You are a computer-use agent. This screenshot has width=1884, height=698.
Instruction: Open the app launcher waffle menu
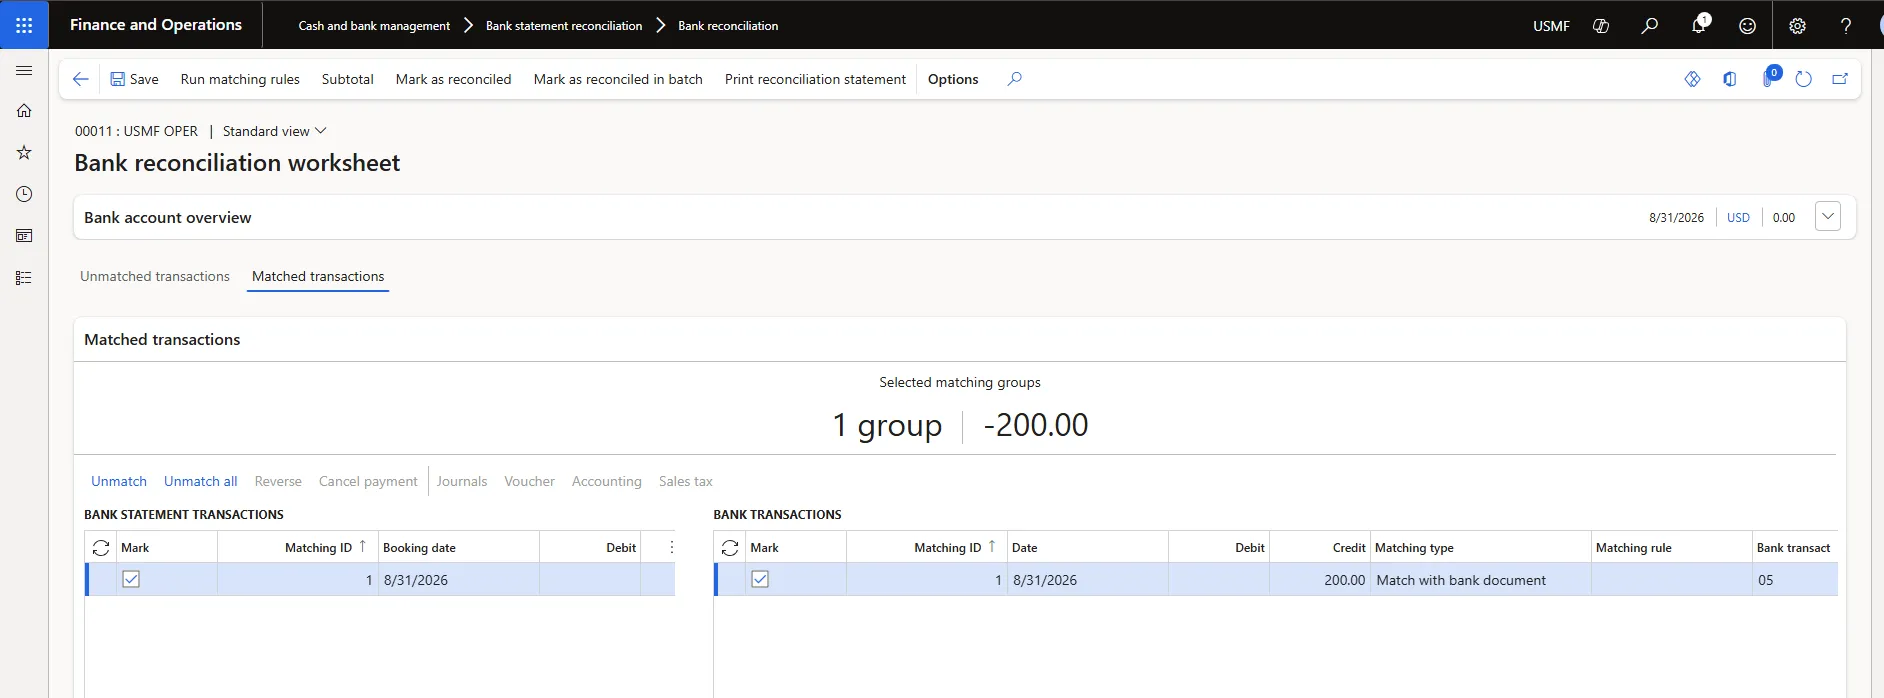[x=24, y=25]
